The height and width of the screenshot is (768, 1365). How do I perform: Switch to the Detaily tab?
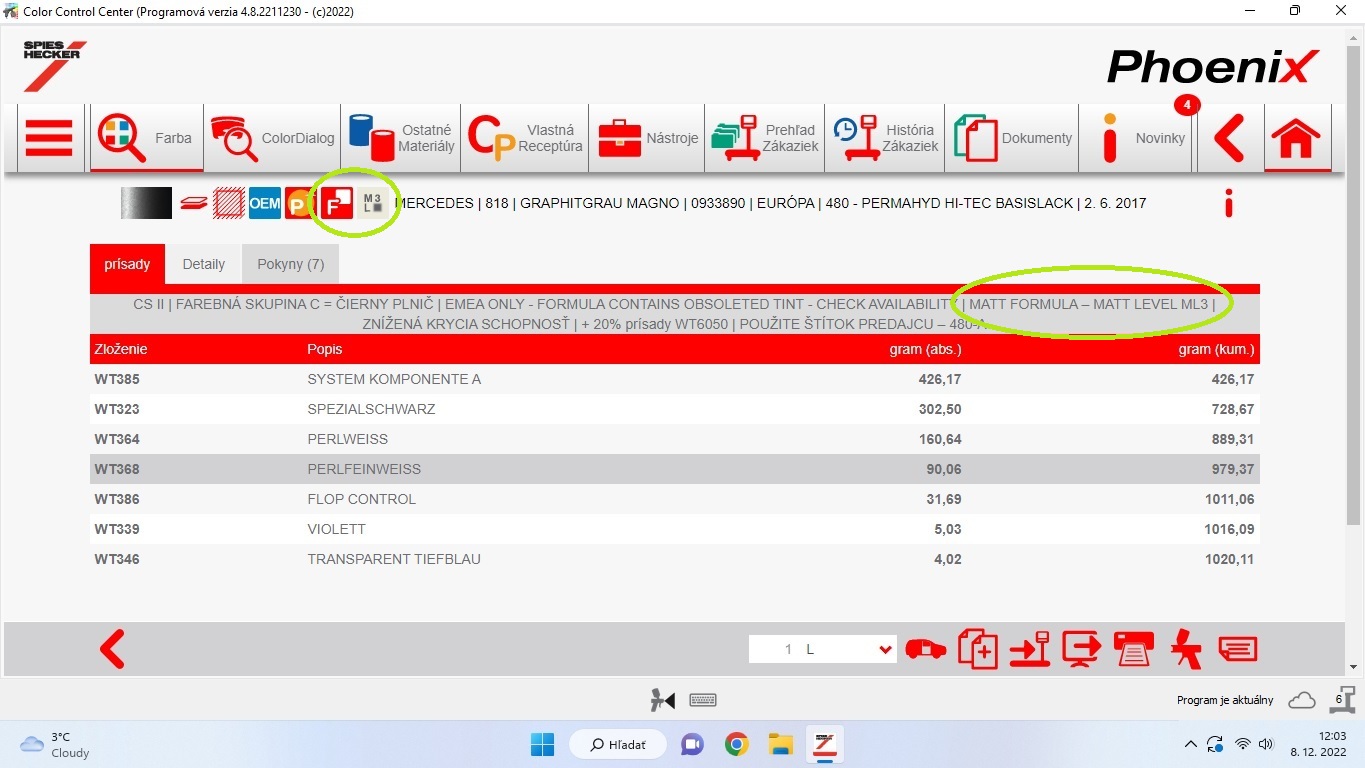click(x=204, y=264)
